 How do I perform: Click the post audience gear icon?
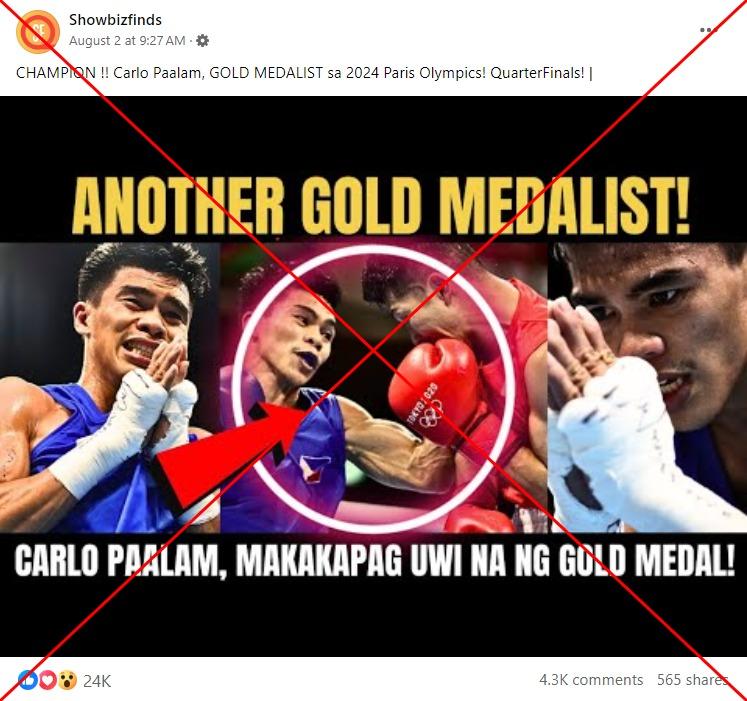202,41
